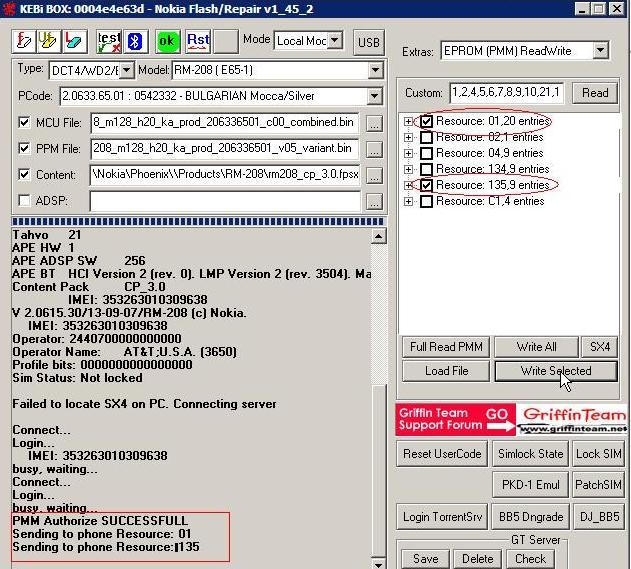Toggle the MCU File checkbox

pos(24,122)
